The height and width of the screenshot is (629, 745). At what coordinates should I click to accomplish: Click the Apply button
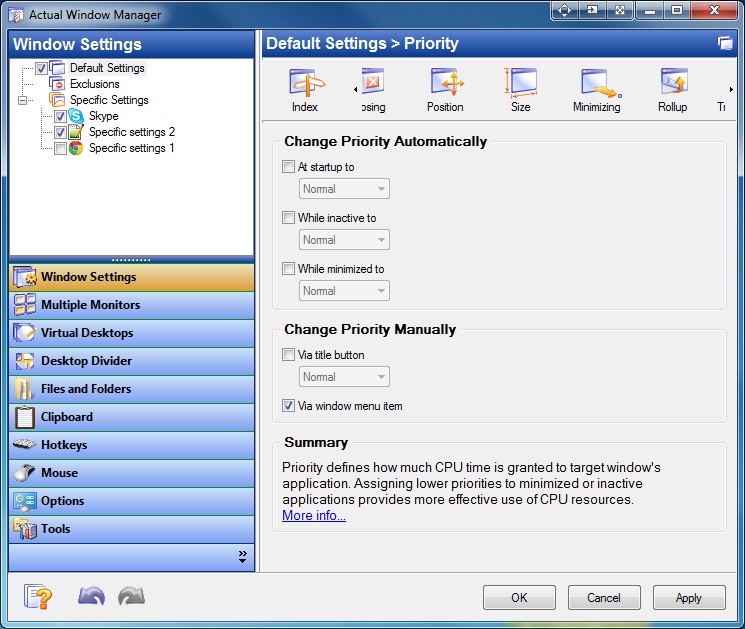click(689, 598)
